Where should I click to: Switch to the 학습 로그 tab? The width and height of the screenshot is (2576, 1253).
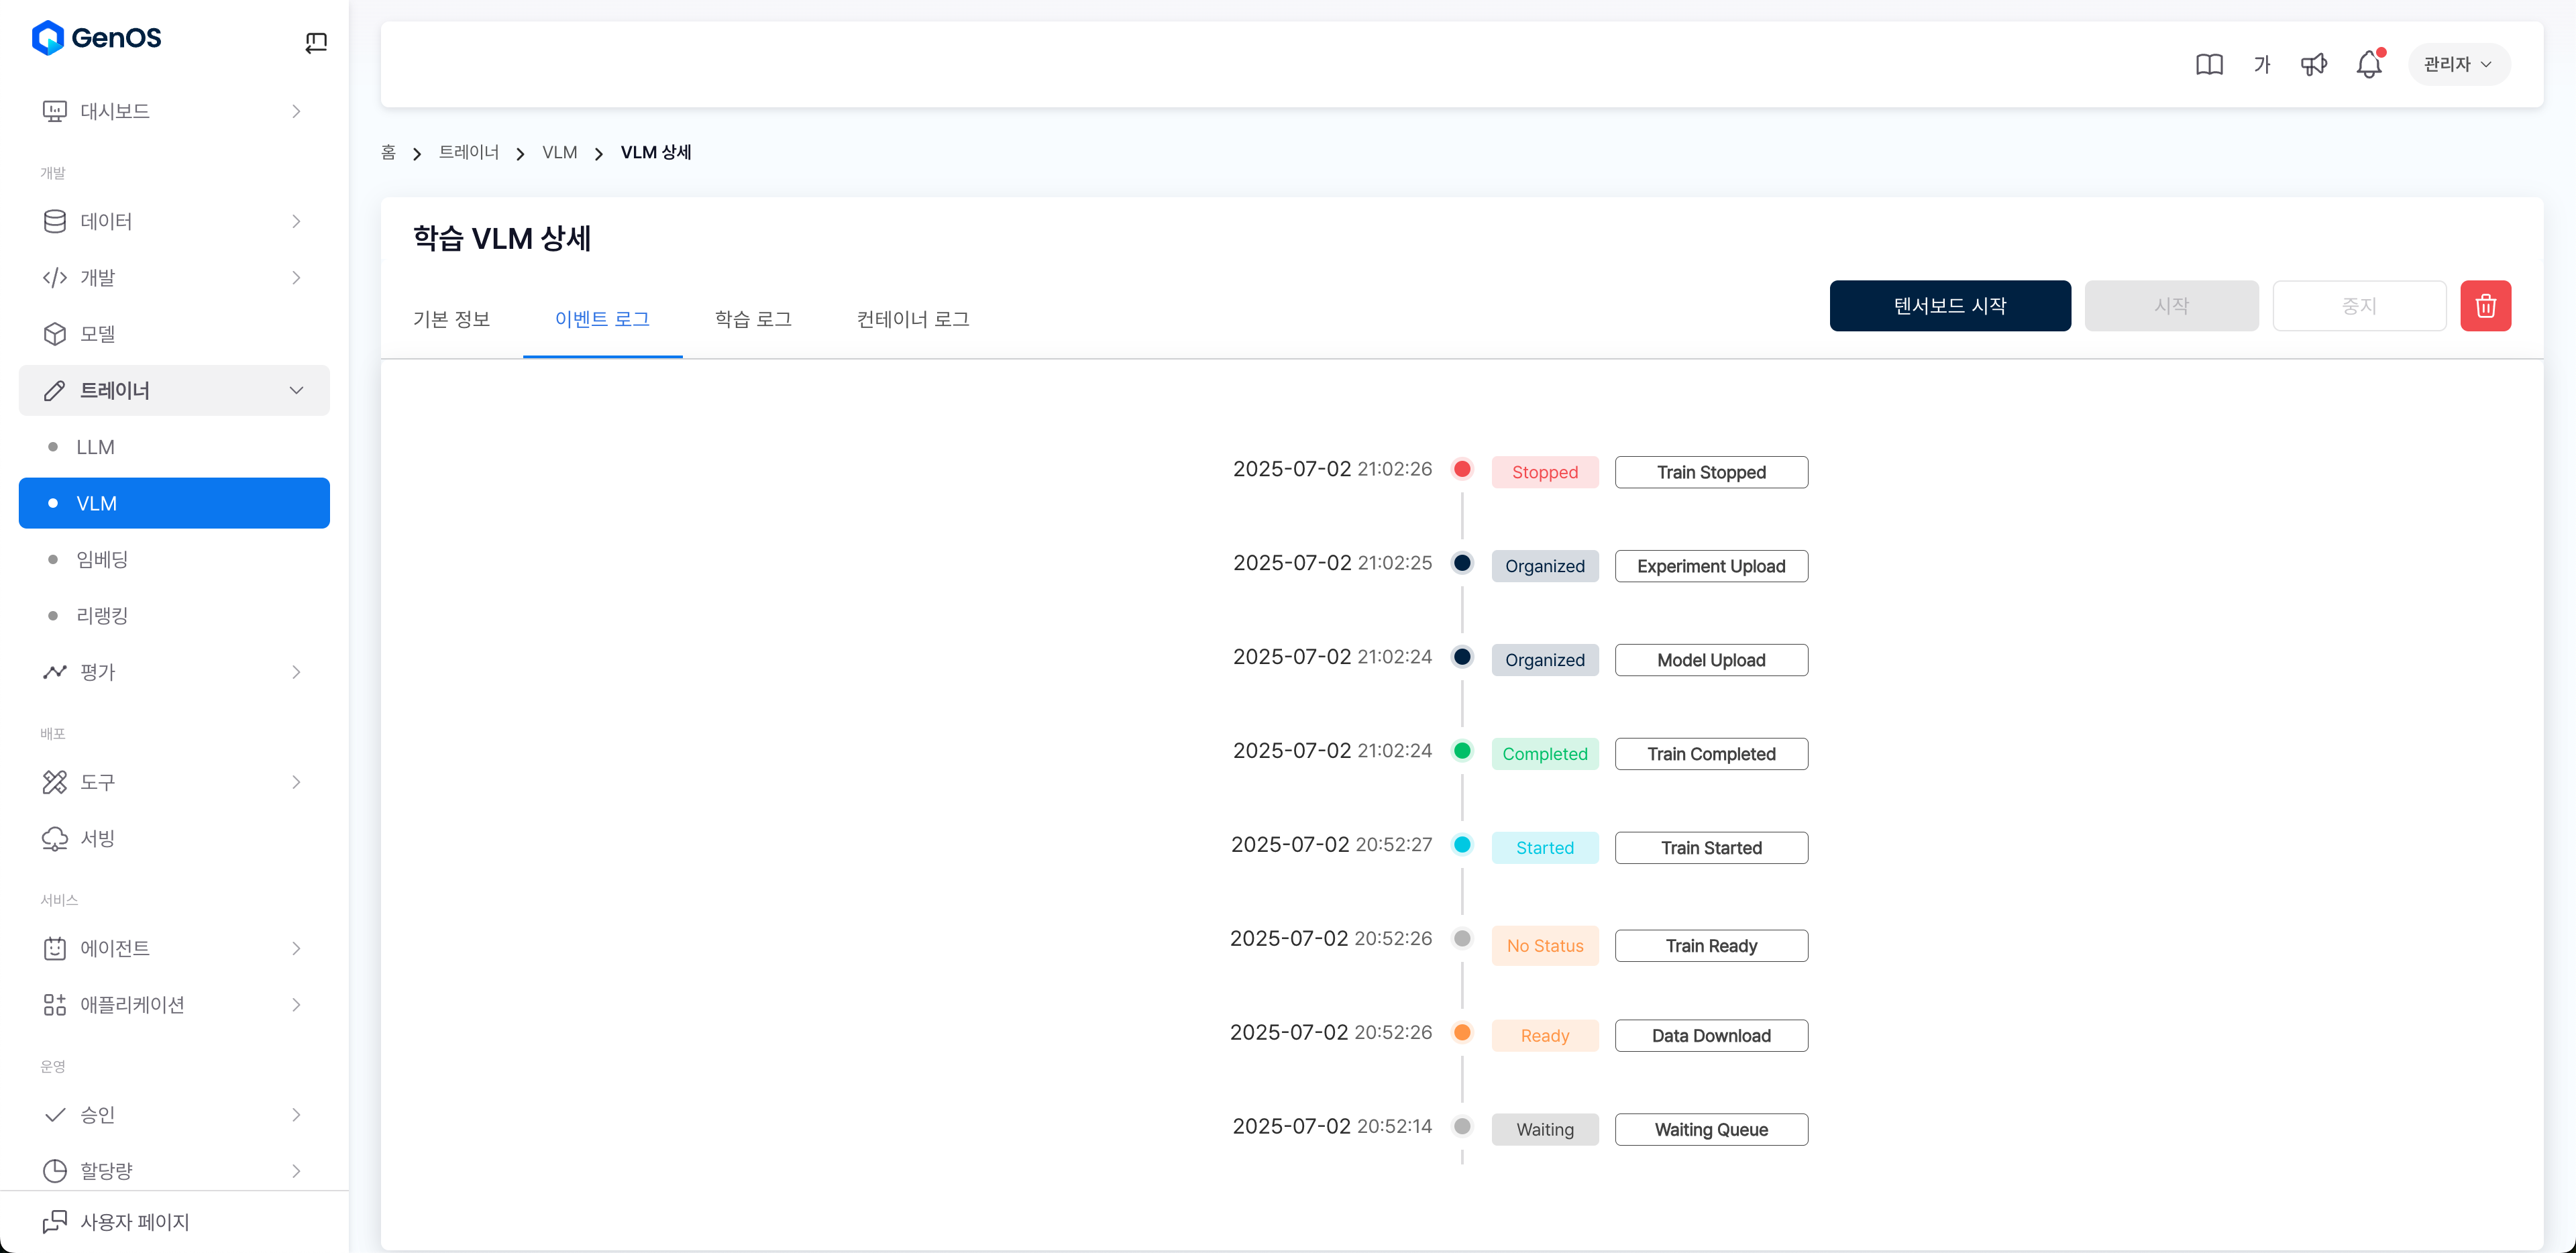click(x=753, y=319)
